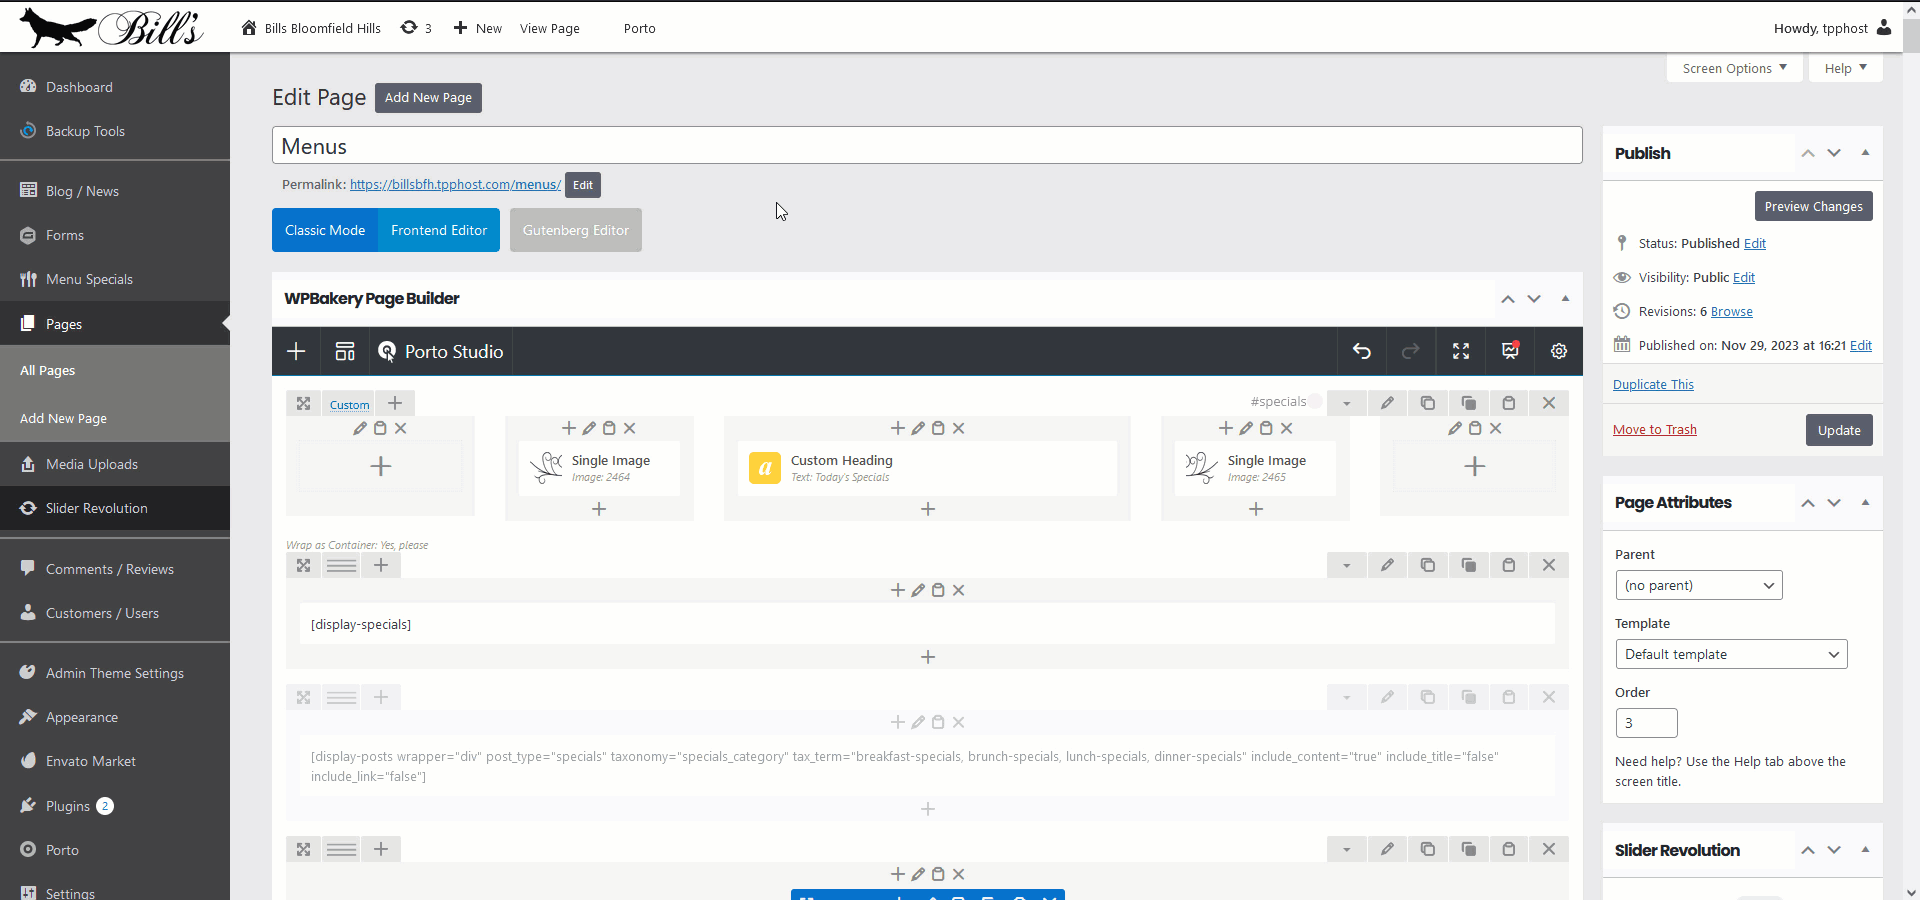This screenshot has width=1920, height=900.
Task: Expand the Screen Options dropdown
Action: pyautogui.click(x=1734, y=68)
